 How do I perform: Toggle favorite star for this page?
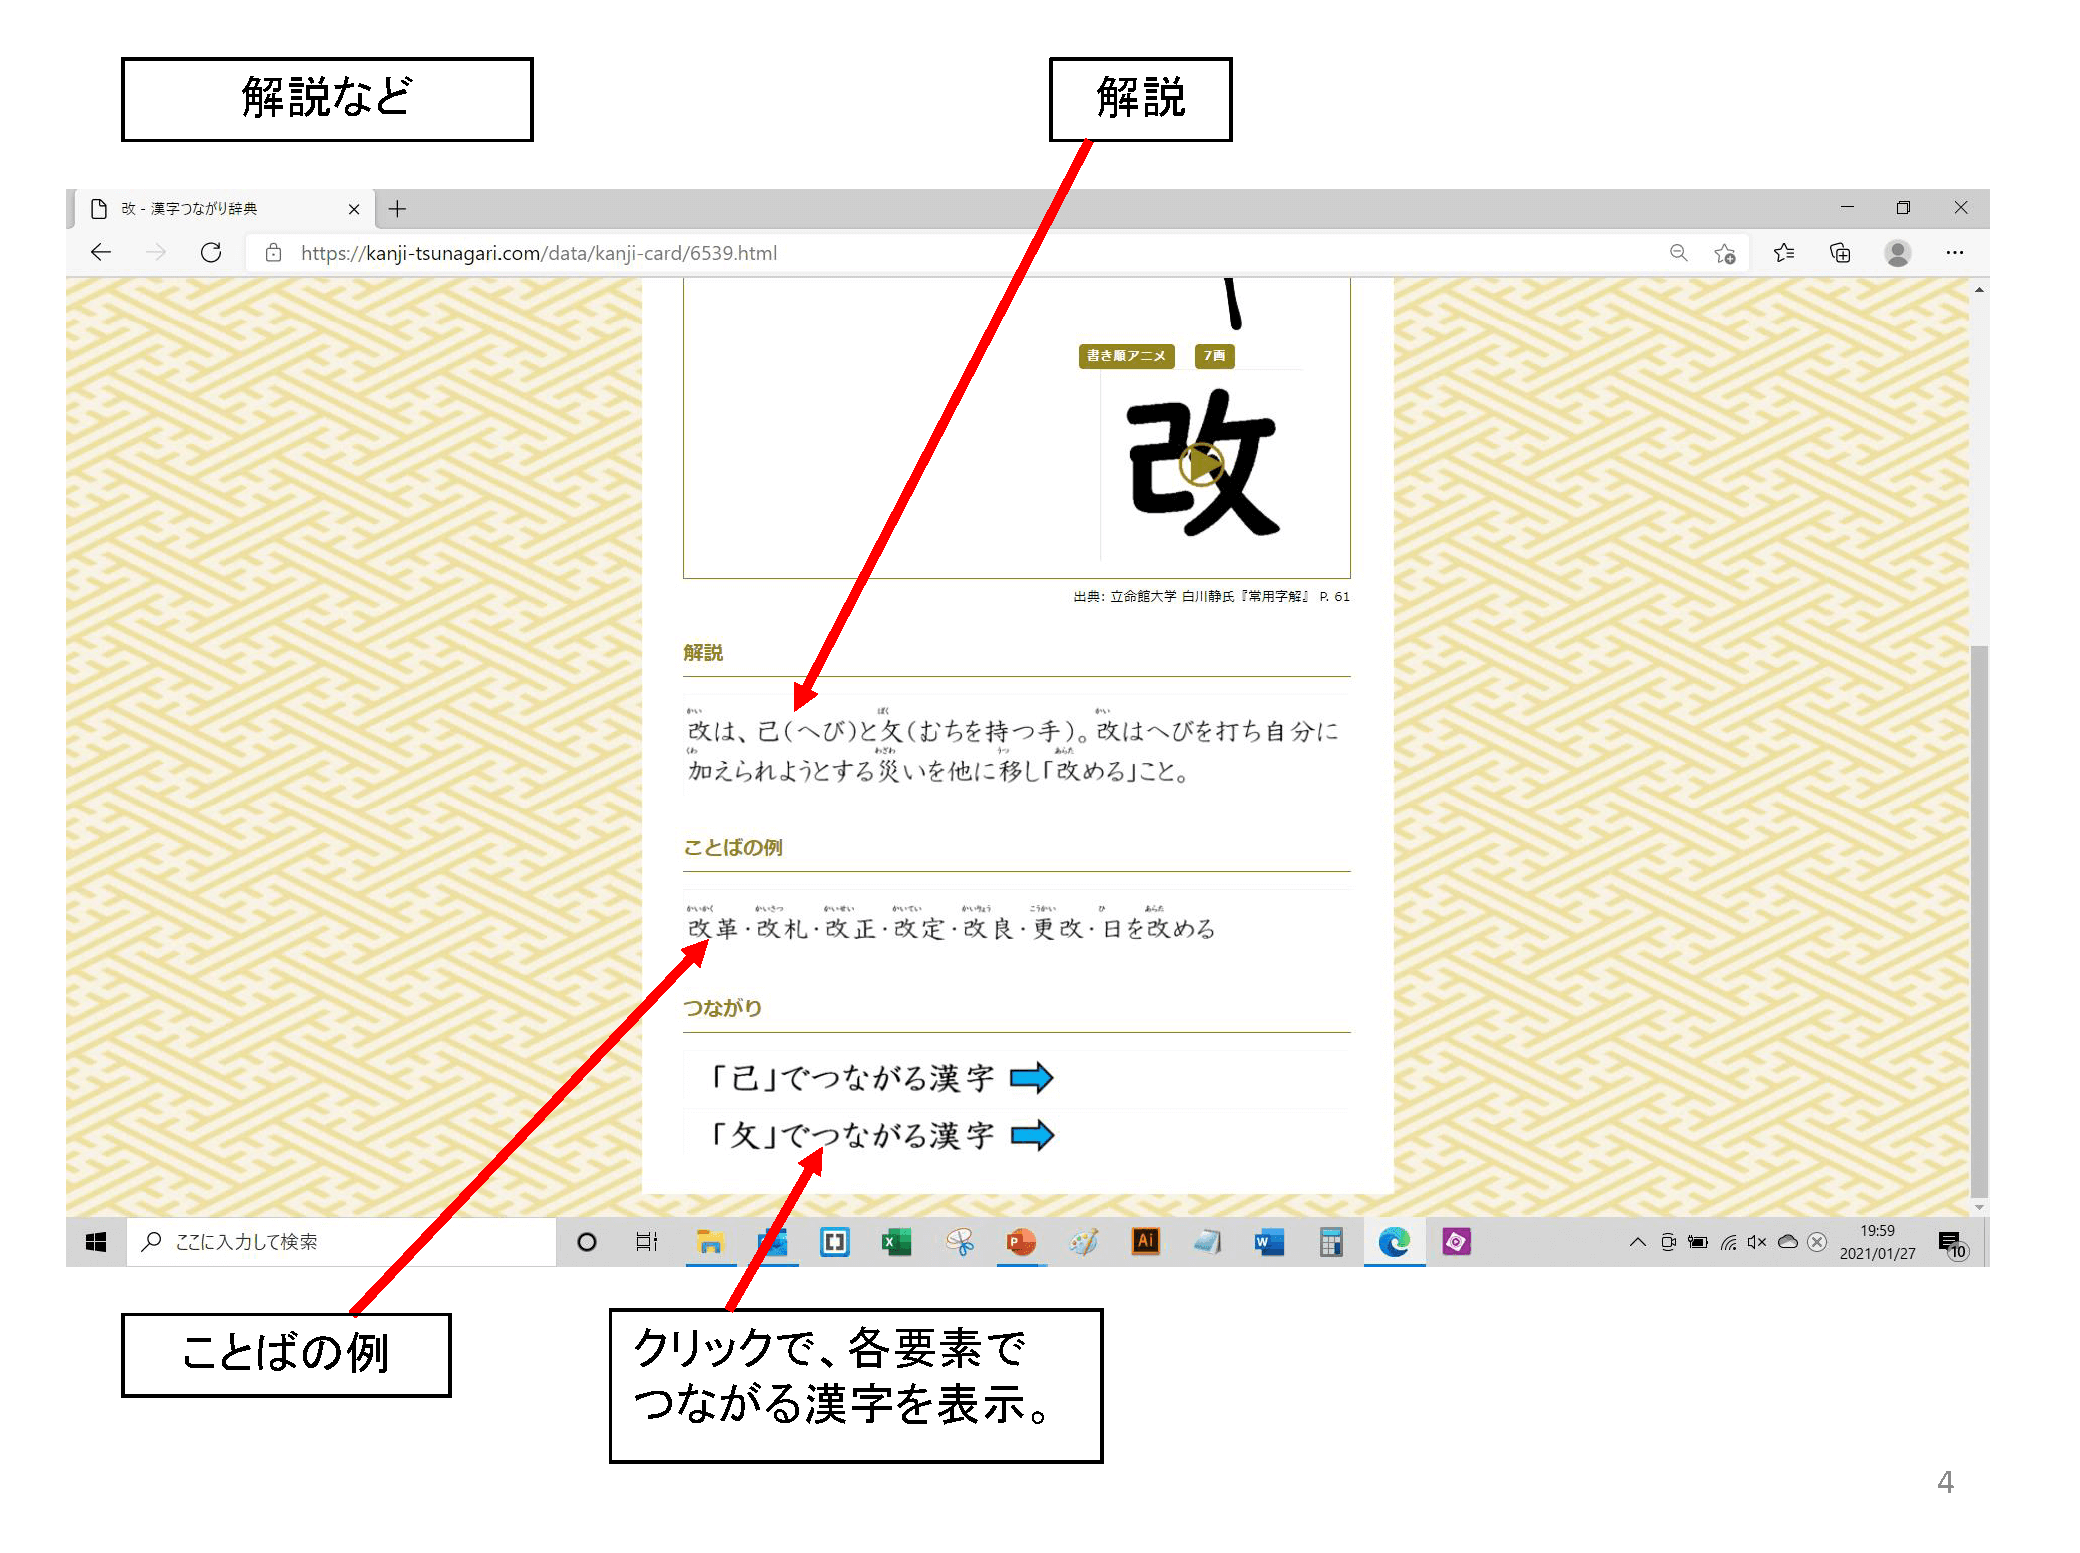(x=1726, y=253)
